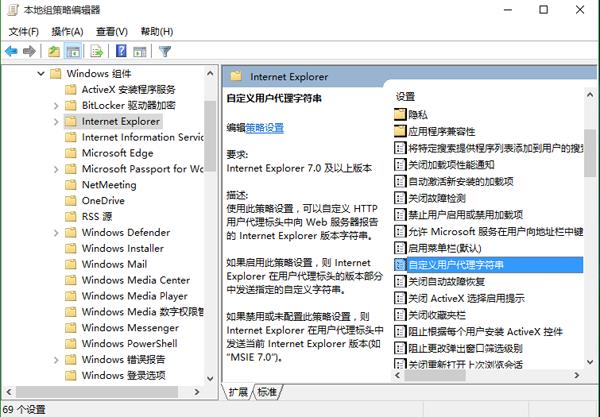
Task: Select Windows Messenger in the tree
Action: point(130,327)
